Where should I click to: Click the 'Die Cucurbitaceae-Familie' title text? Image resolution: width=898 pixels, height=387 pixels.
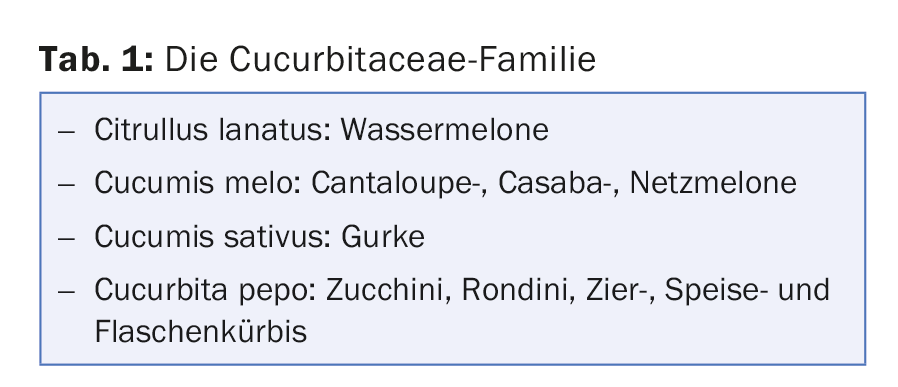(x=380, y=59)
